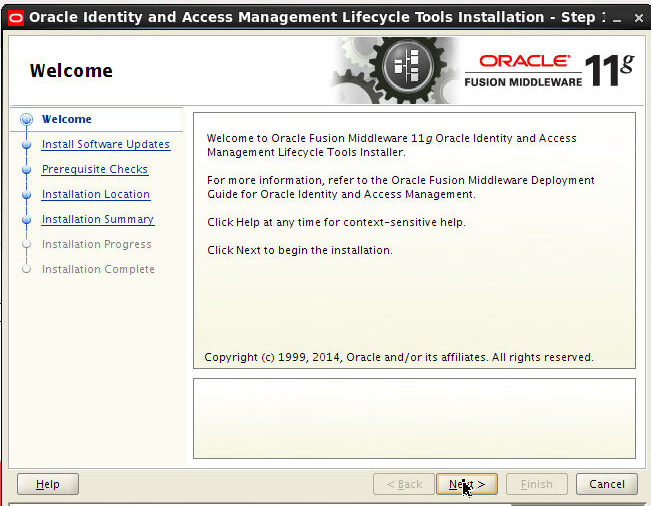Click the 'Click Next to begin the installation' text
Viewport: 651px width, 506px height.
(300, 250)
